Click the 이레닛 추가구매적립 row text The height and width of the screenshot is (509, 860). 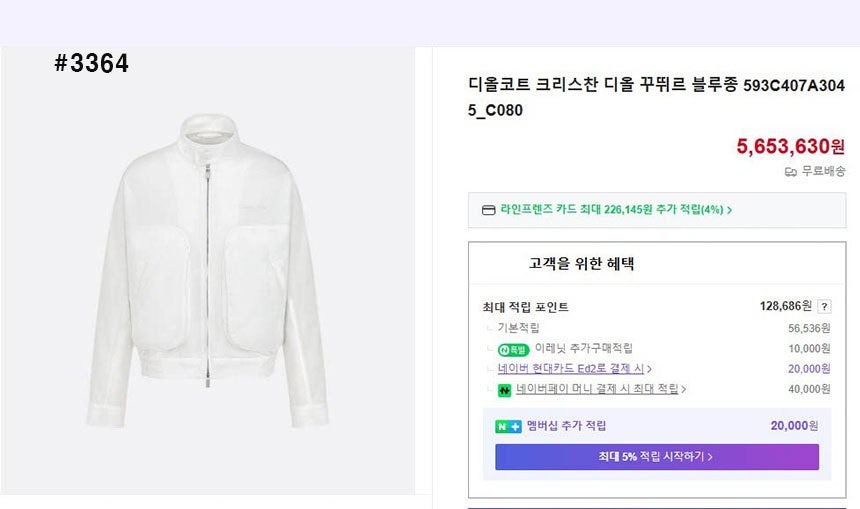[x=583, y=349]
